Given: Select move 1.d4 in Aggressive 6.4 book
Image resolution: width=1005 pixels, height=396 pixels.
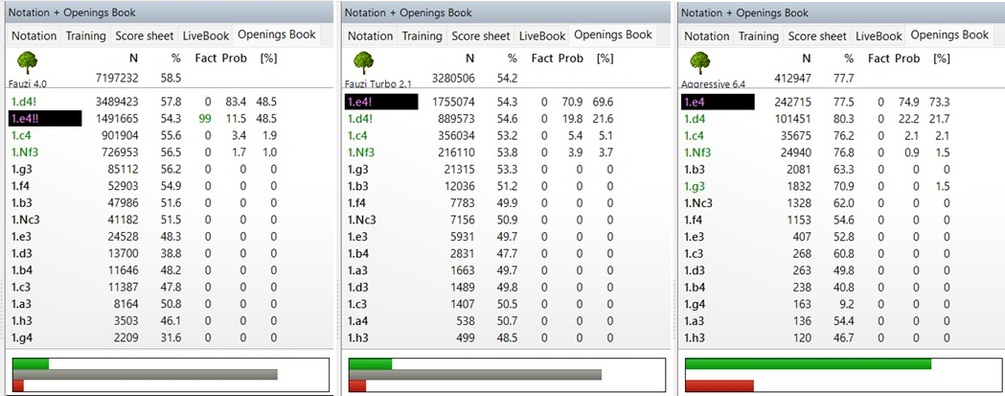Looking at the screenshot, I should (695, 119).
